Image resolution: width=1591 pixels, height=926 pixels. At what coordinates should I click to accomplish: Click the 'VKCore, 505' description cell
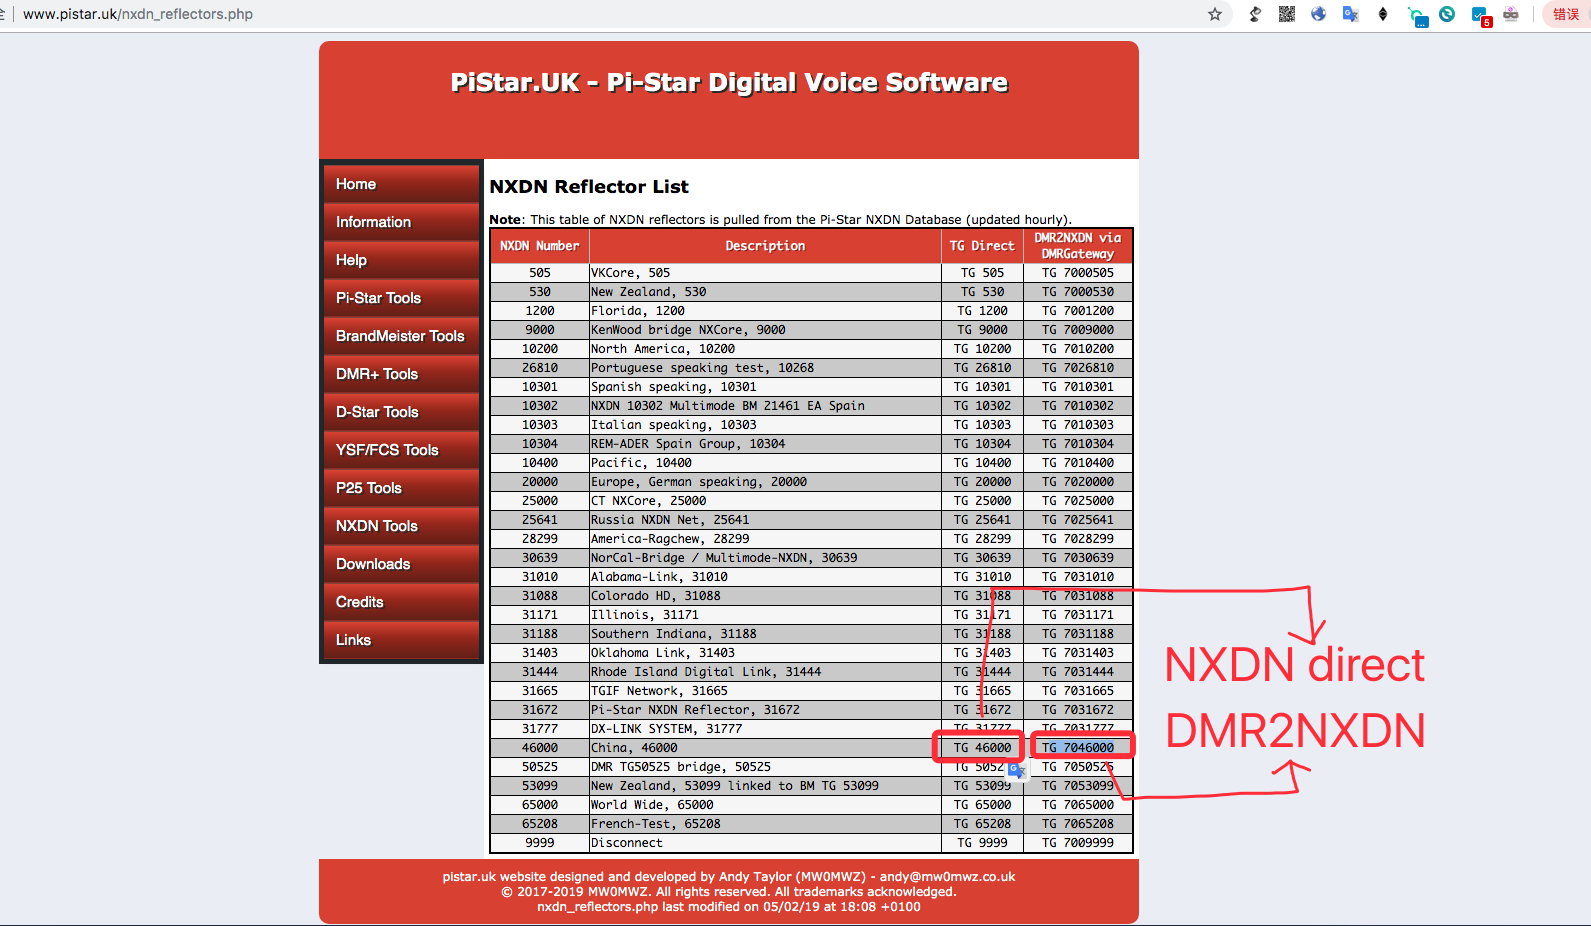click(765, 273)
